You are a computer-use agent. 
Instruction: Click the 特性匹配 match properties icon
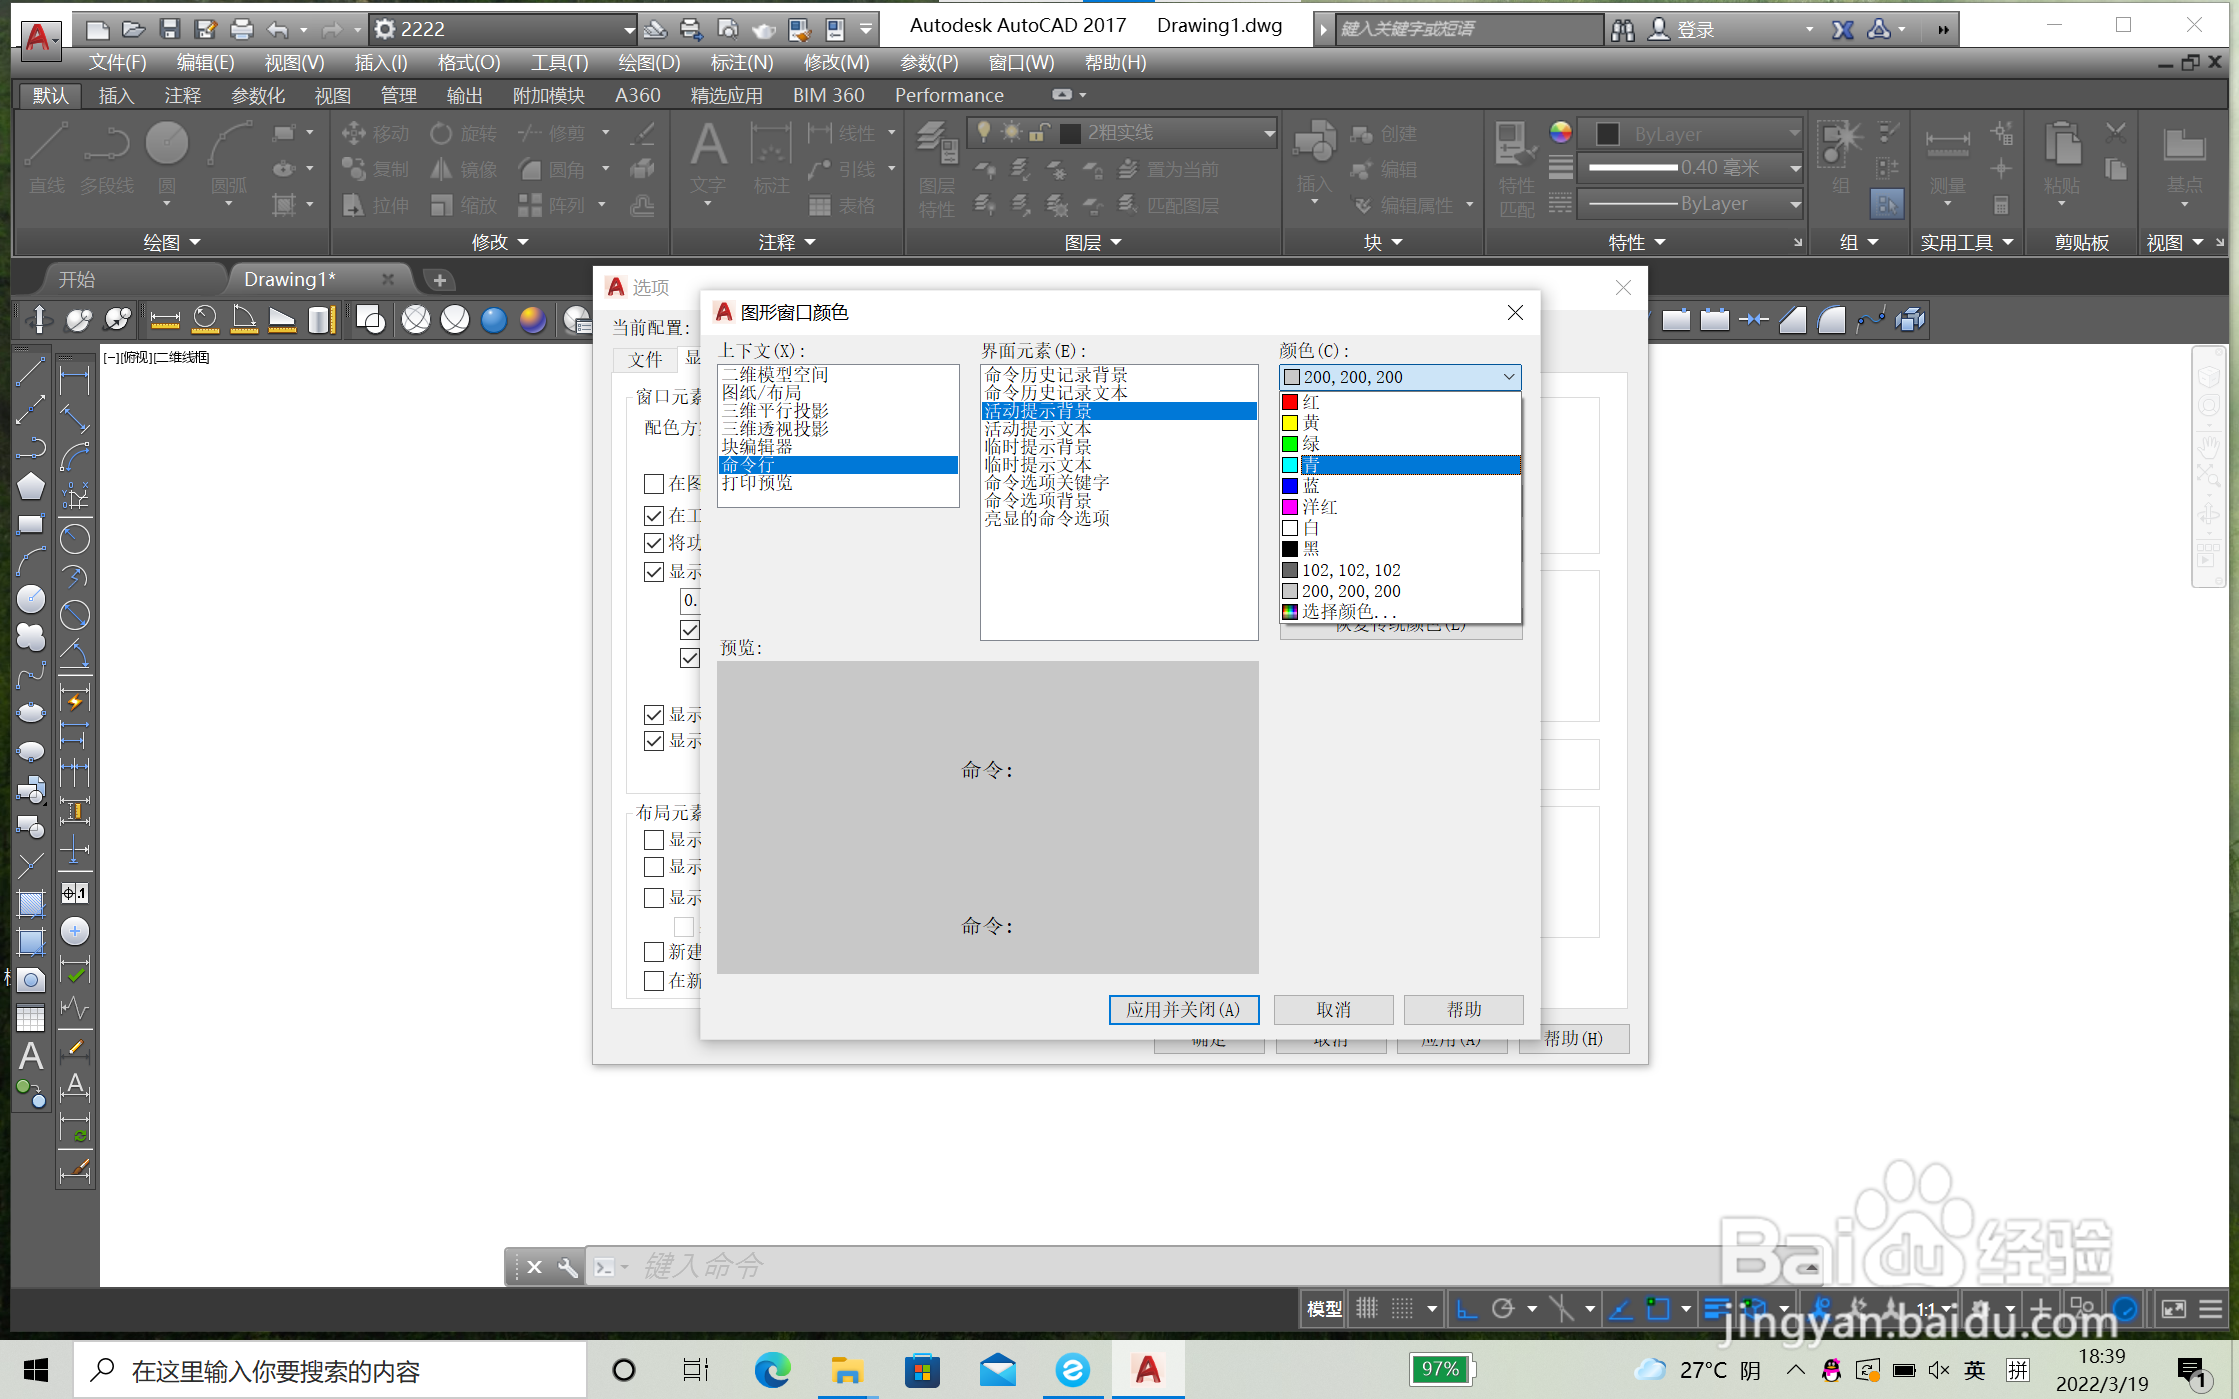click(1516, 168)
